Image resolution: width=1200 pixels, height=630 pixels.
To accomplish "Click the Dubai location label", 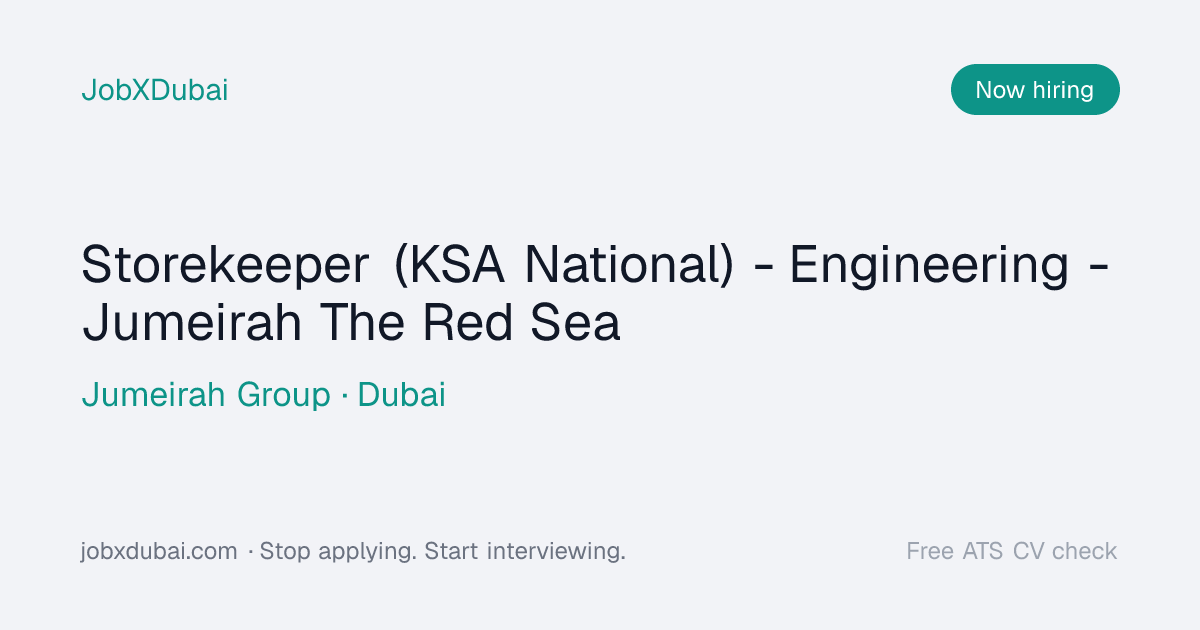I will click(402, 395).
